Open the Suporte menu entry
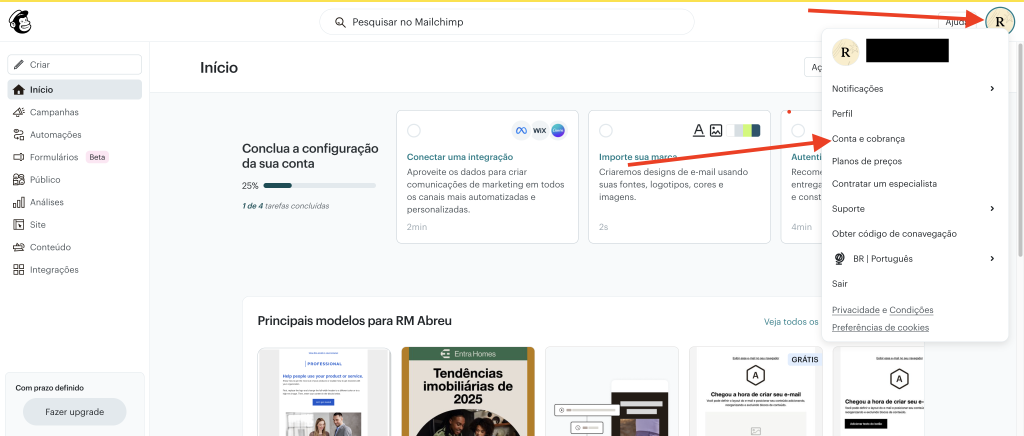 [848, 209]
